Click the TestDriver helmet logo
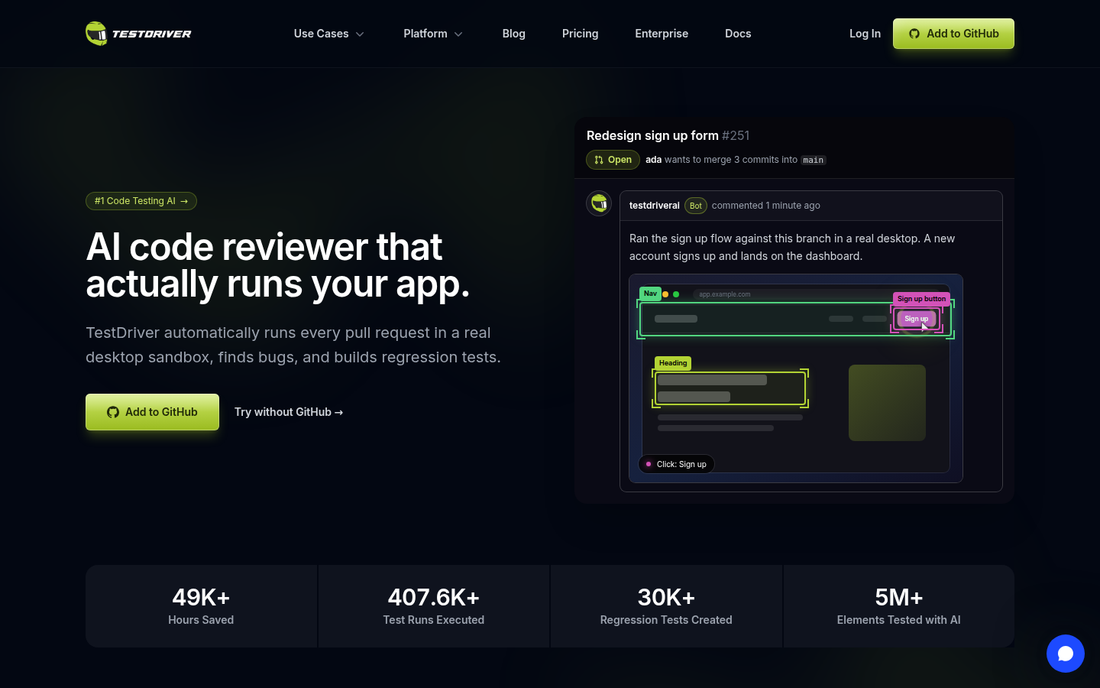 (96, 33)
